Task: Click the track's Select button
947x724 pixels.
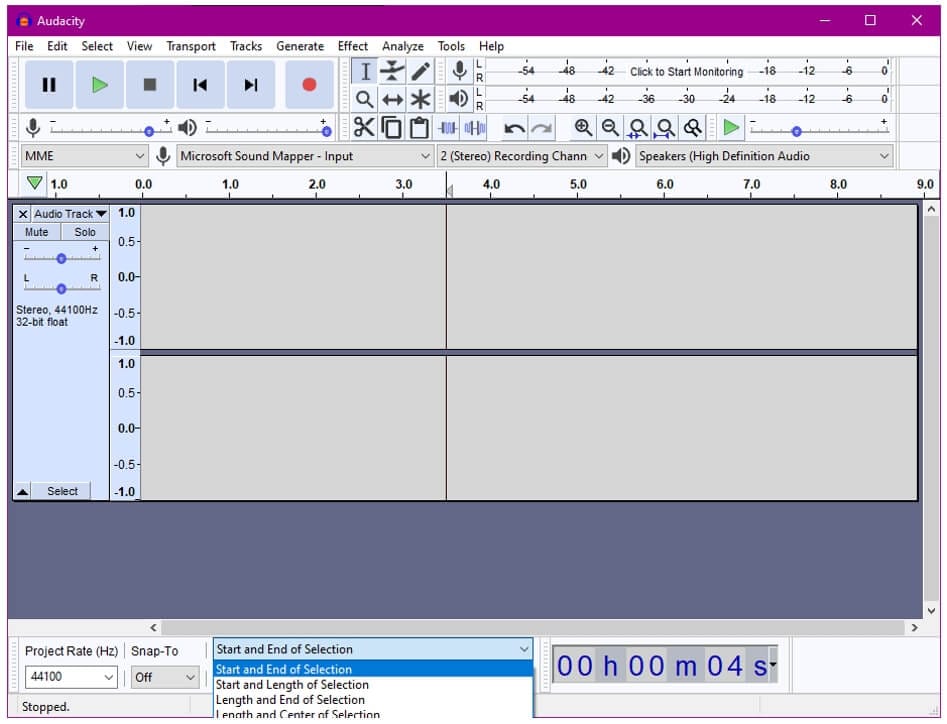Action: pyautogui.click(x=62, y=491)
